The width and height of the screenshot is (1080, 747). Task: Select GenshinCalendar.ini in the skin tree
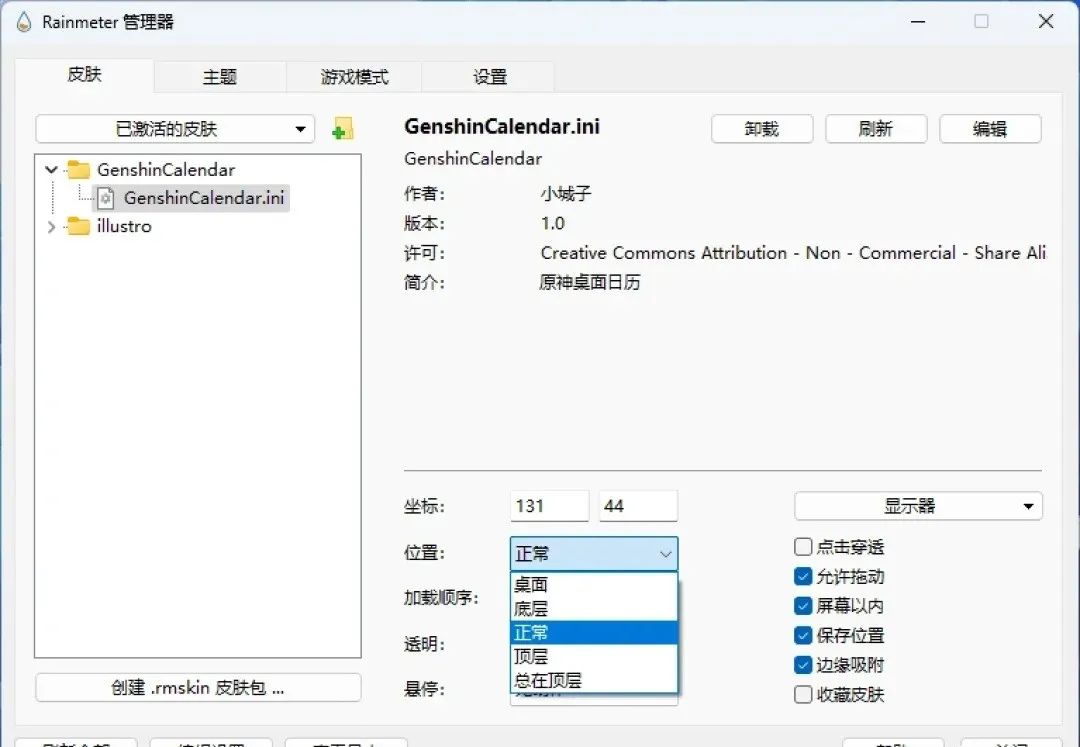tap(203, 198)
